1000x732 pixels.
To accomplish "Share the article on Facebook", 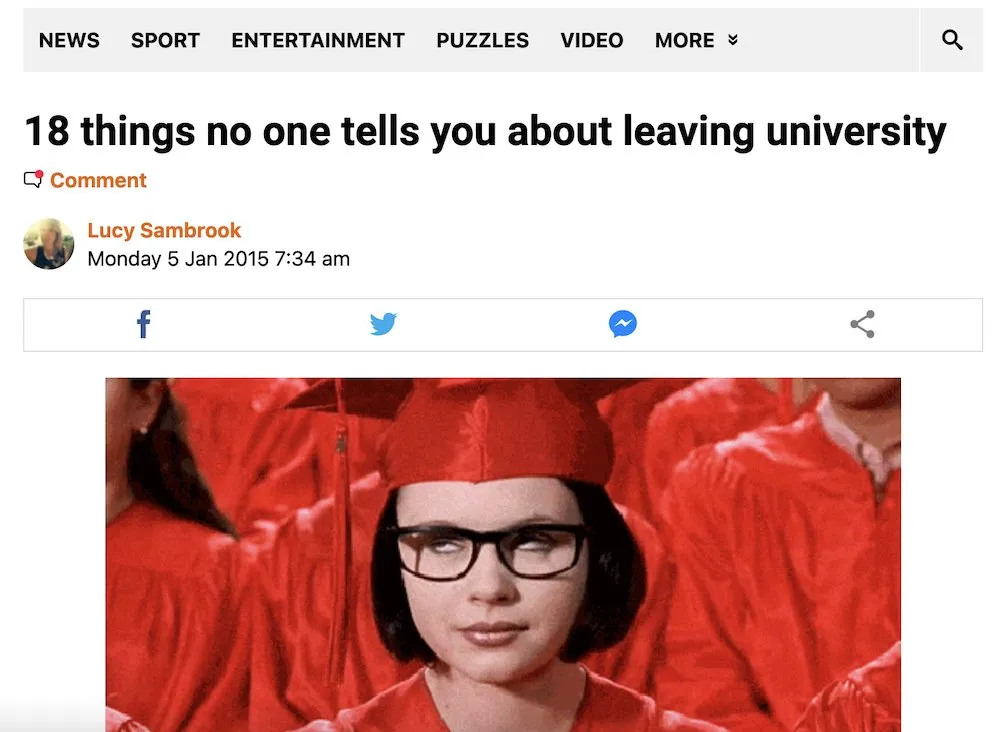I will 144,324.
